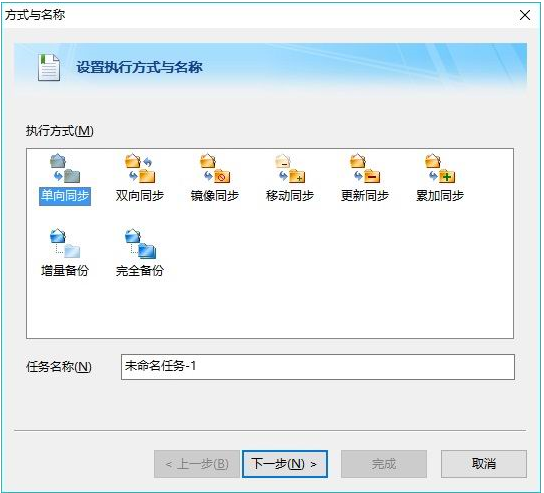Choose the 镜像同步 mirror sync icon
Image resolution: width=544 pixels, height=493 pixels.
pyautogui.click(x=215, y=169)
